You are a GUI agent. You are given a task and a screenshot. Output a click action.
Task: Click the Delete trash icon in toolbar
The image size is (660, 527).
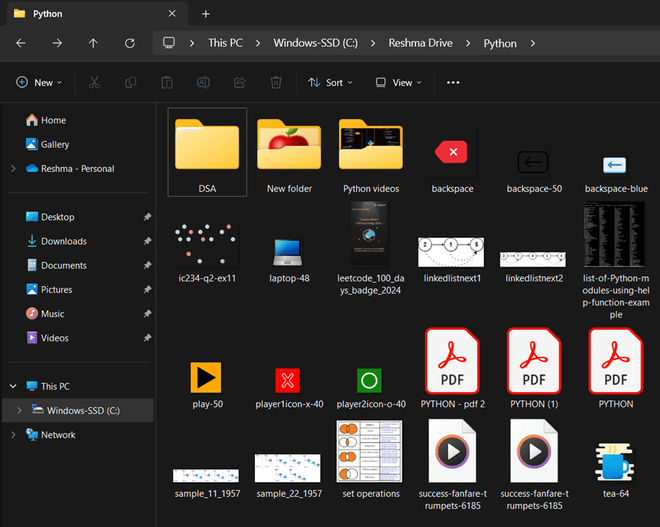click(x=276, y=83)
